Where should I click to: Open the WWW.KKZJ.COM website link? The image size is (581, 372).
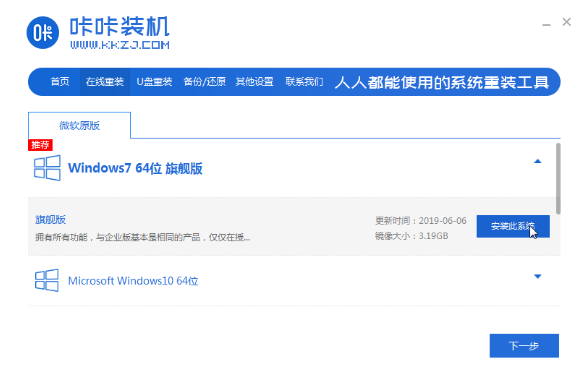click(x=120, y=45)
